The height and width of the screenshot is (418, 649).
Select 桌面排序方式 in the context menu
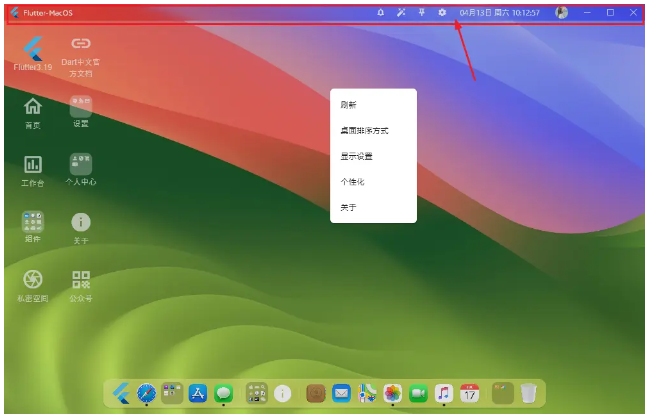[x=373, y=130]
